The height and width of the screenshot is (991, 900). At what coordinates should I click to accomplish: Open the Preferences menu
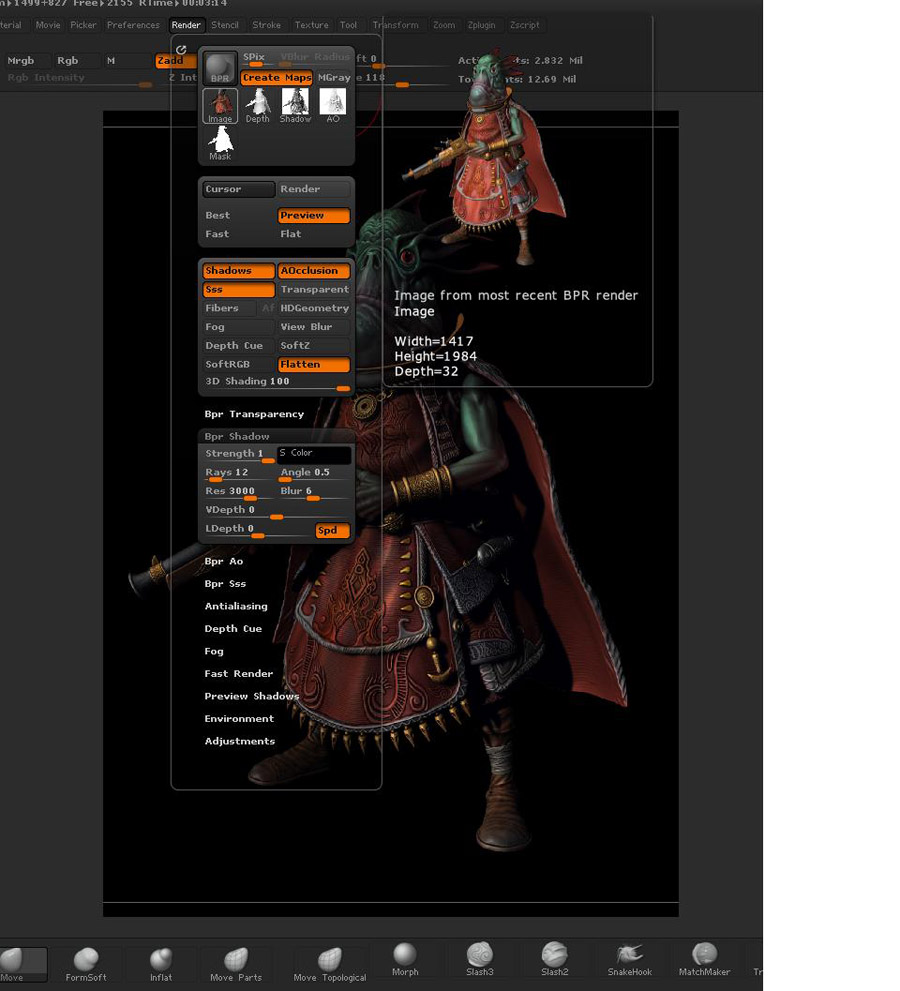click(133, 25)
